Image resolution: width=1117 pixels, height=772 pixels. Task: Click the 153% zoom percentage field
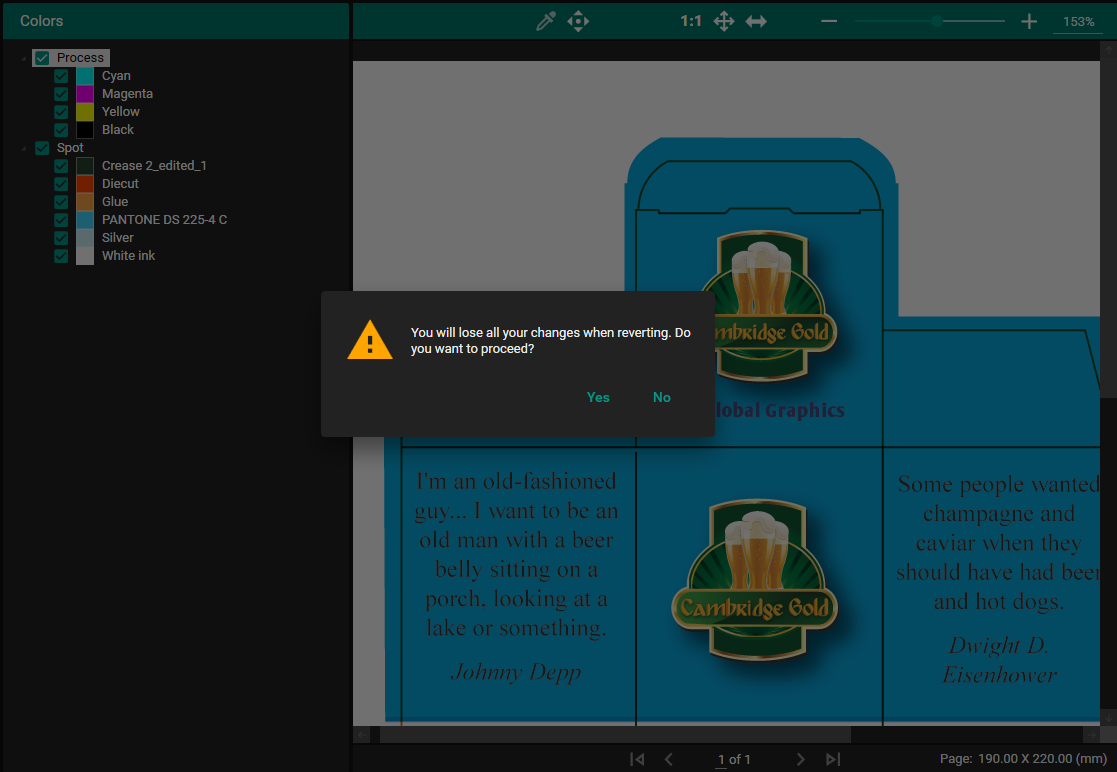pyautogui.click(x=1078, y=22)
